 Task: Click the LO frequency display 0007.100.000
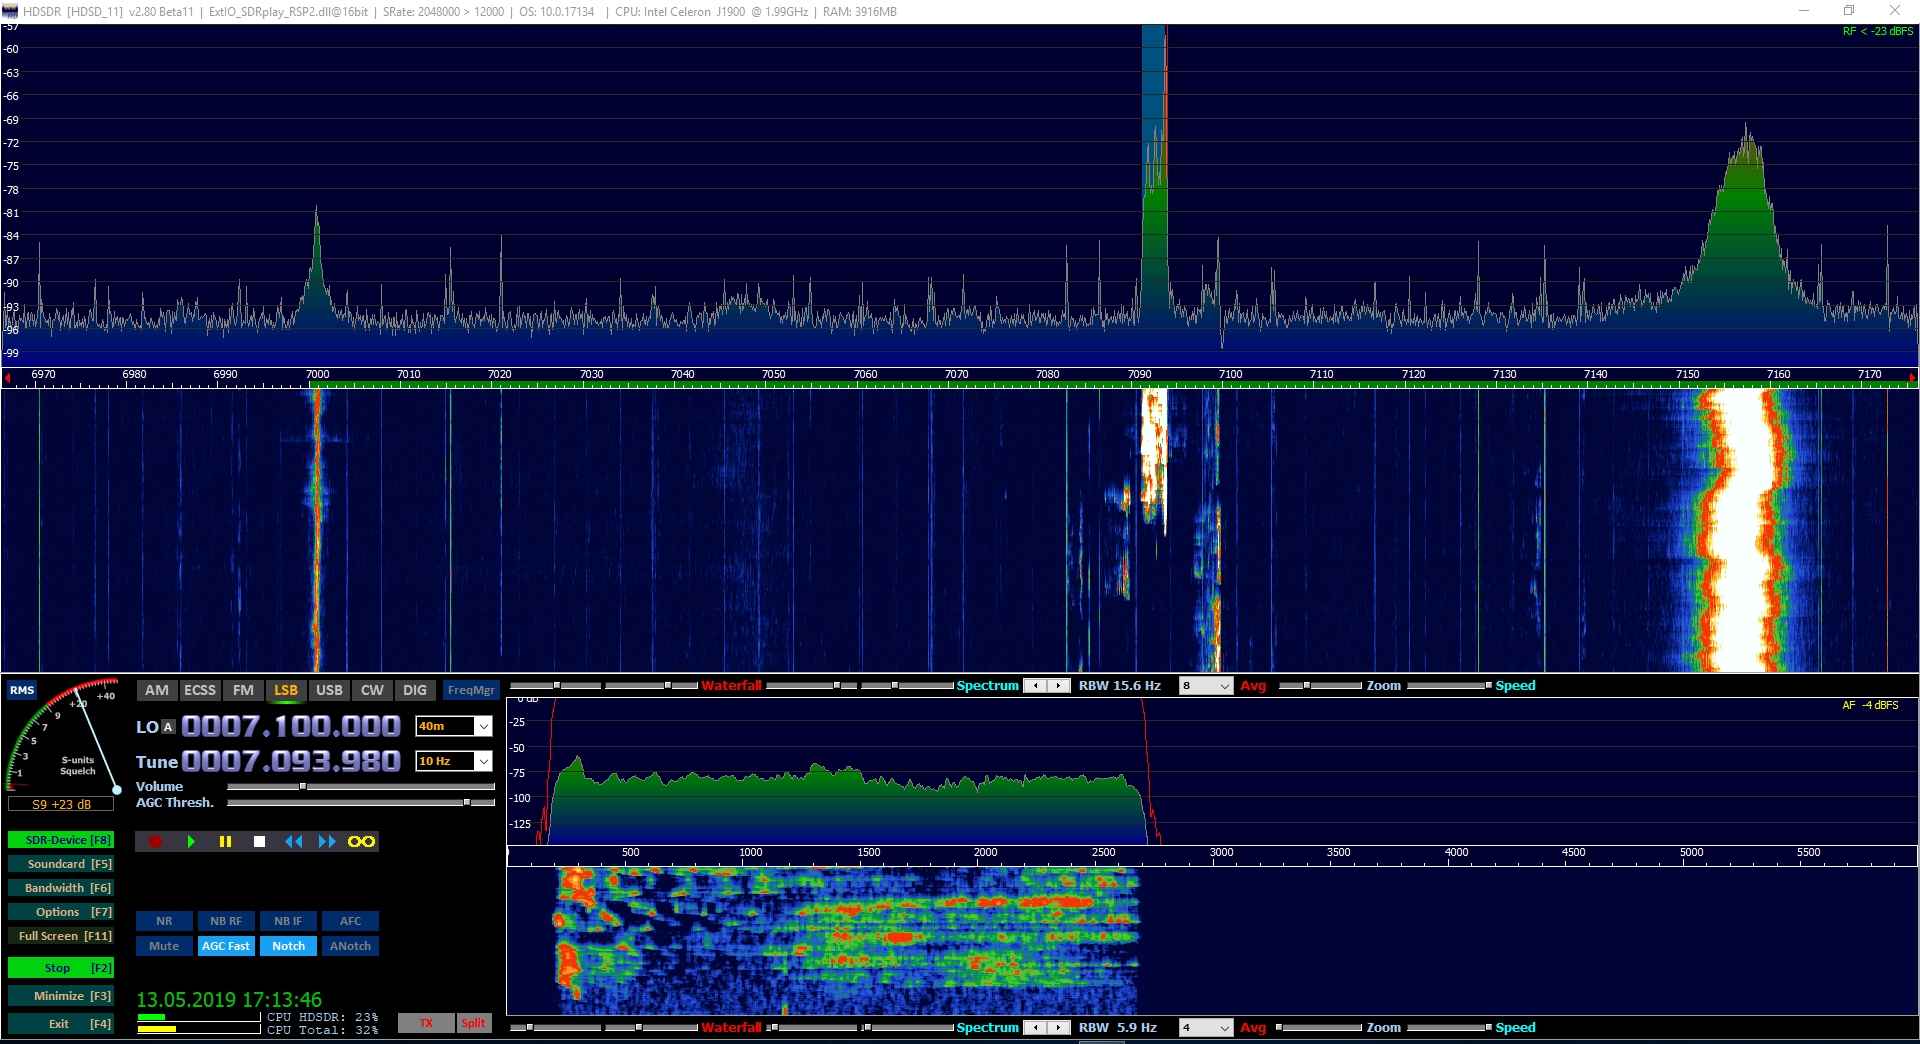pyautogui.click(x=291, y=726)
